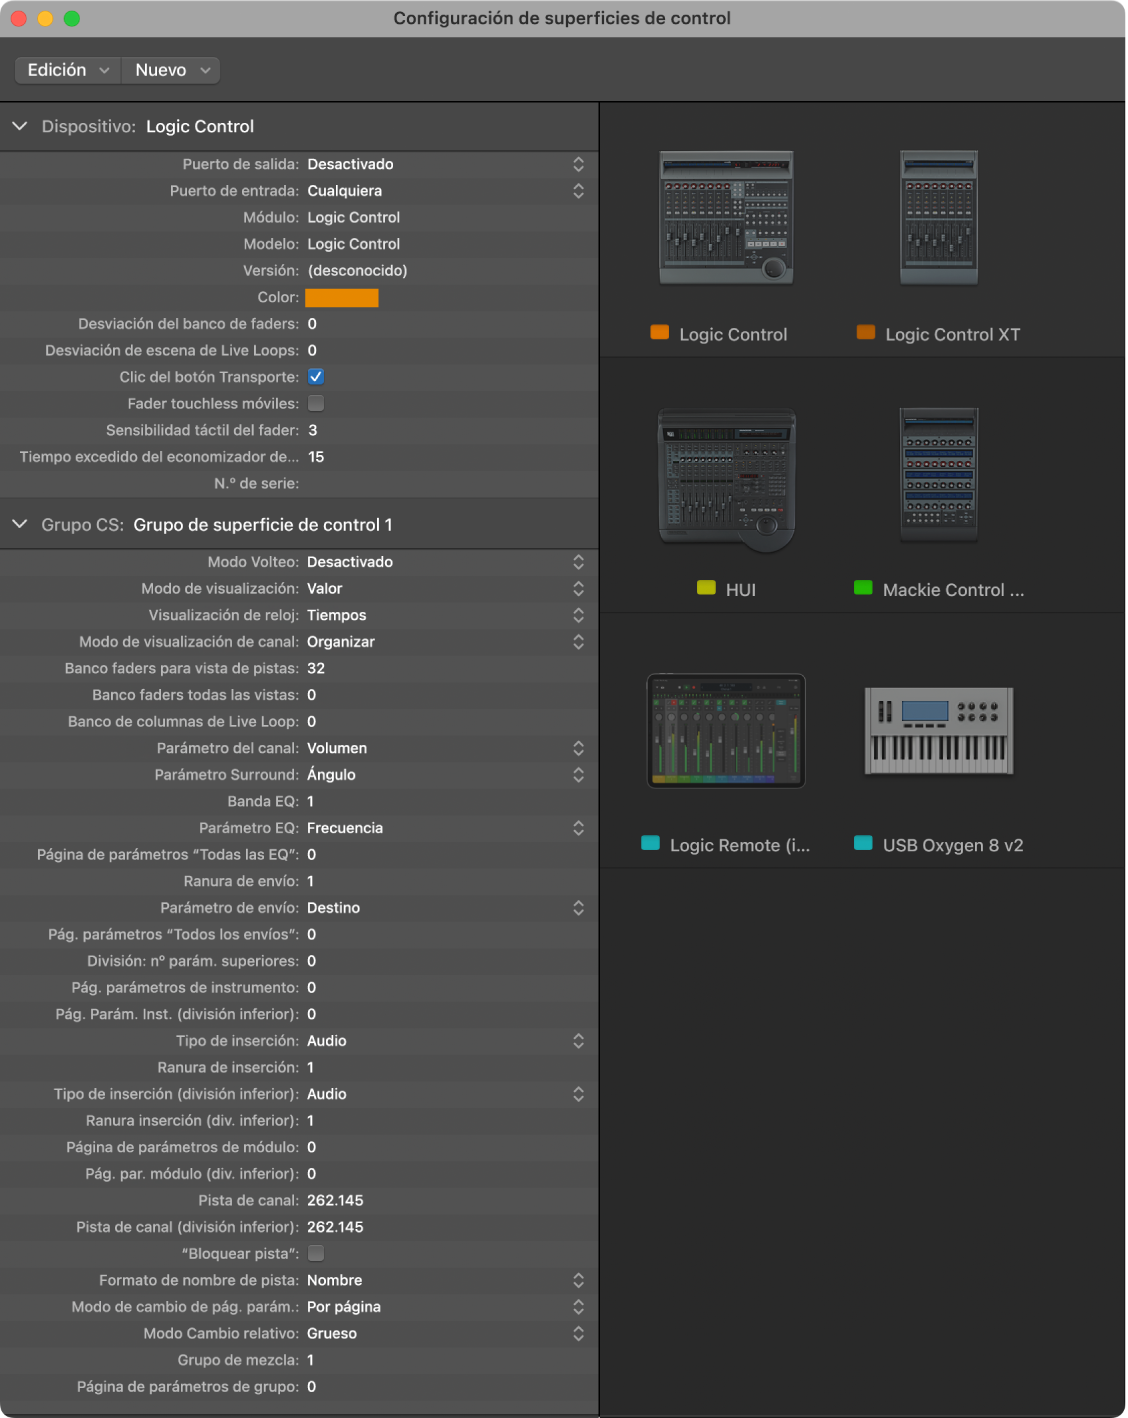Viewport: 1128px width, 1418px height.
Task: Open the Nuevo menu
Action: click(171, 70)
